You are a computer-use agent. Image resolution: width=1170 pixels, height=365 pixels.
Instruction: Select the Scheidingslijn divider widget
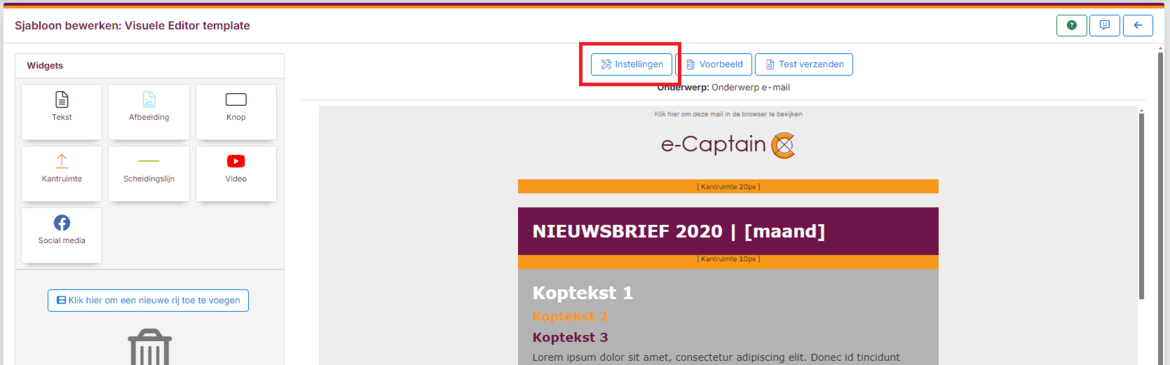tap(148, 173)
